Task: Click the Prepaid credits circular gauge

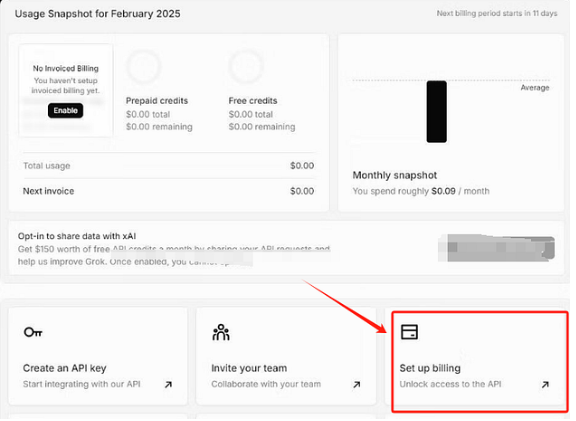Action: [144, 66]
